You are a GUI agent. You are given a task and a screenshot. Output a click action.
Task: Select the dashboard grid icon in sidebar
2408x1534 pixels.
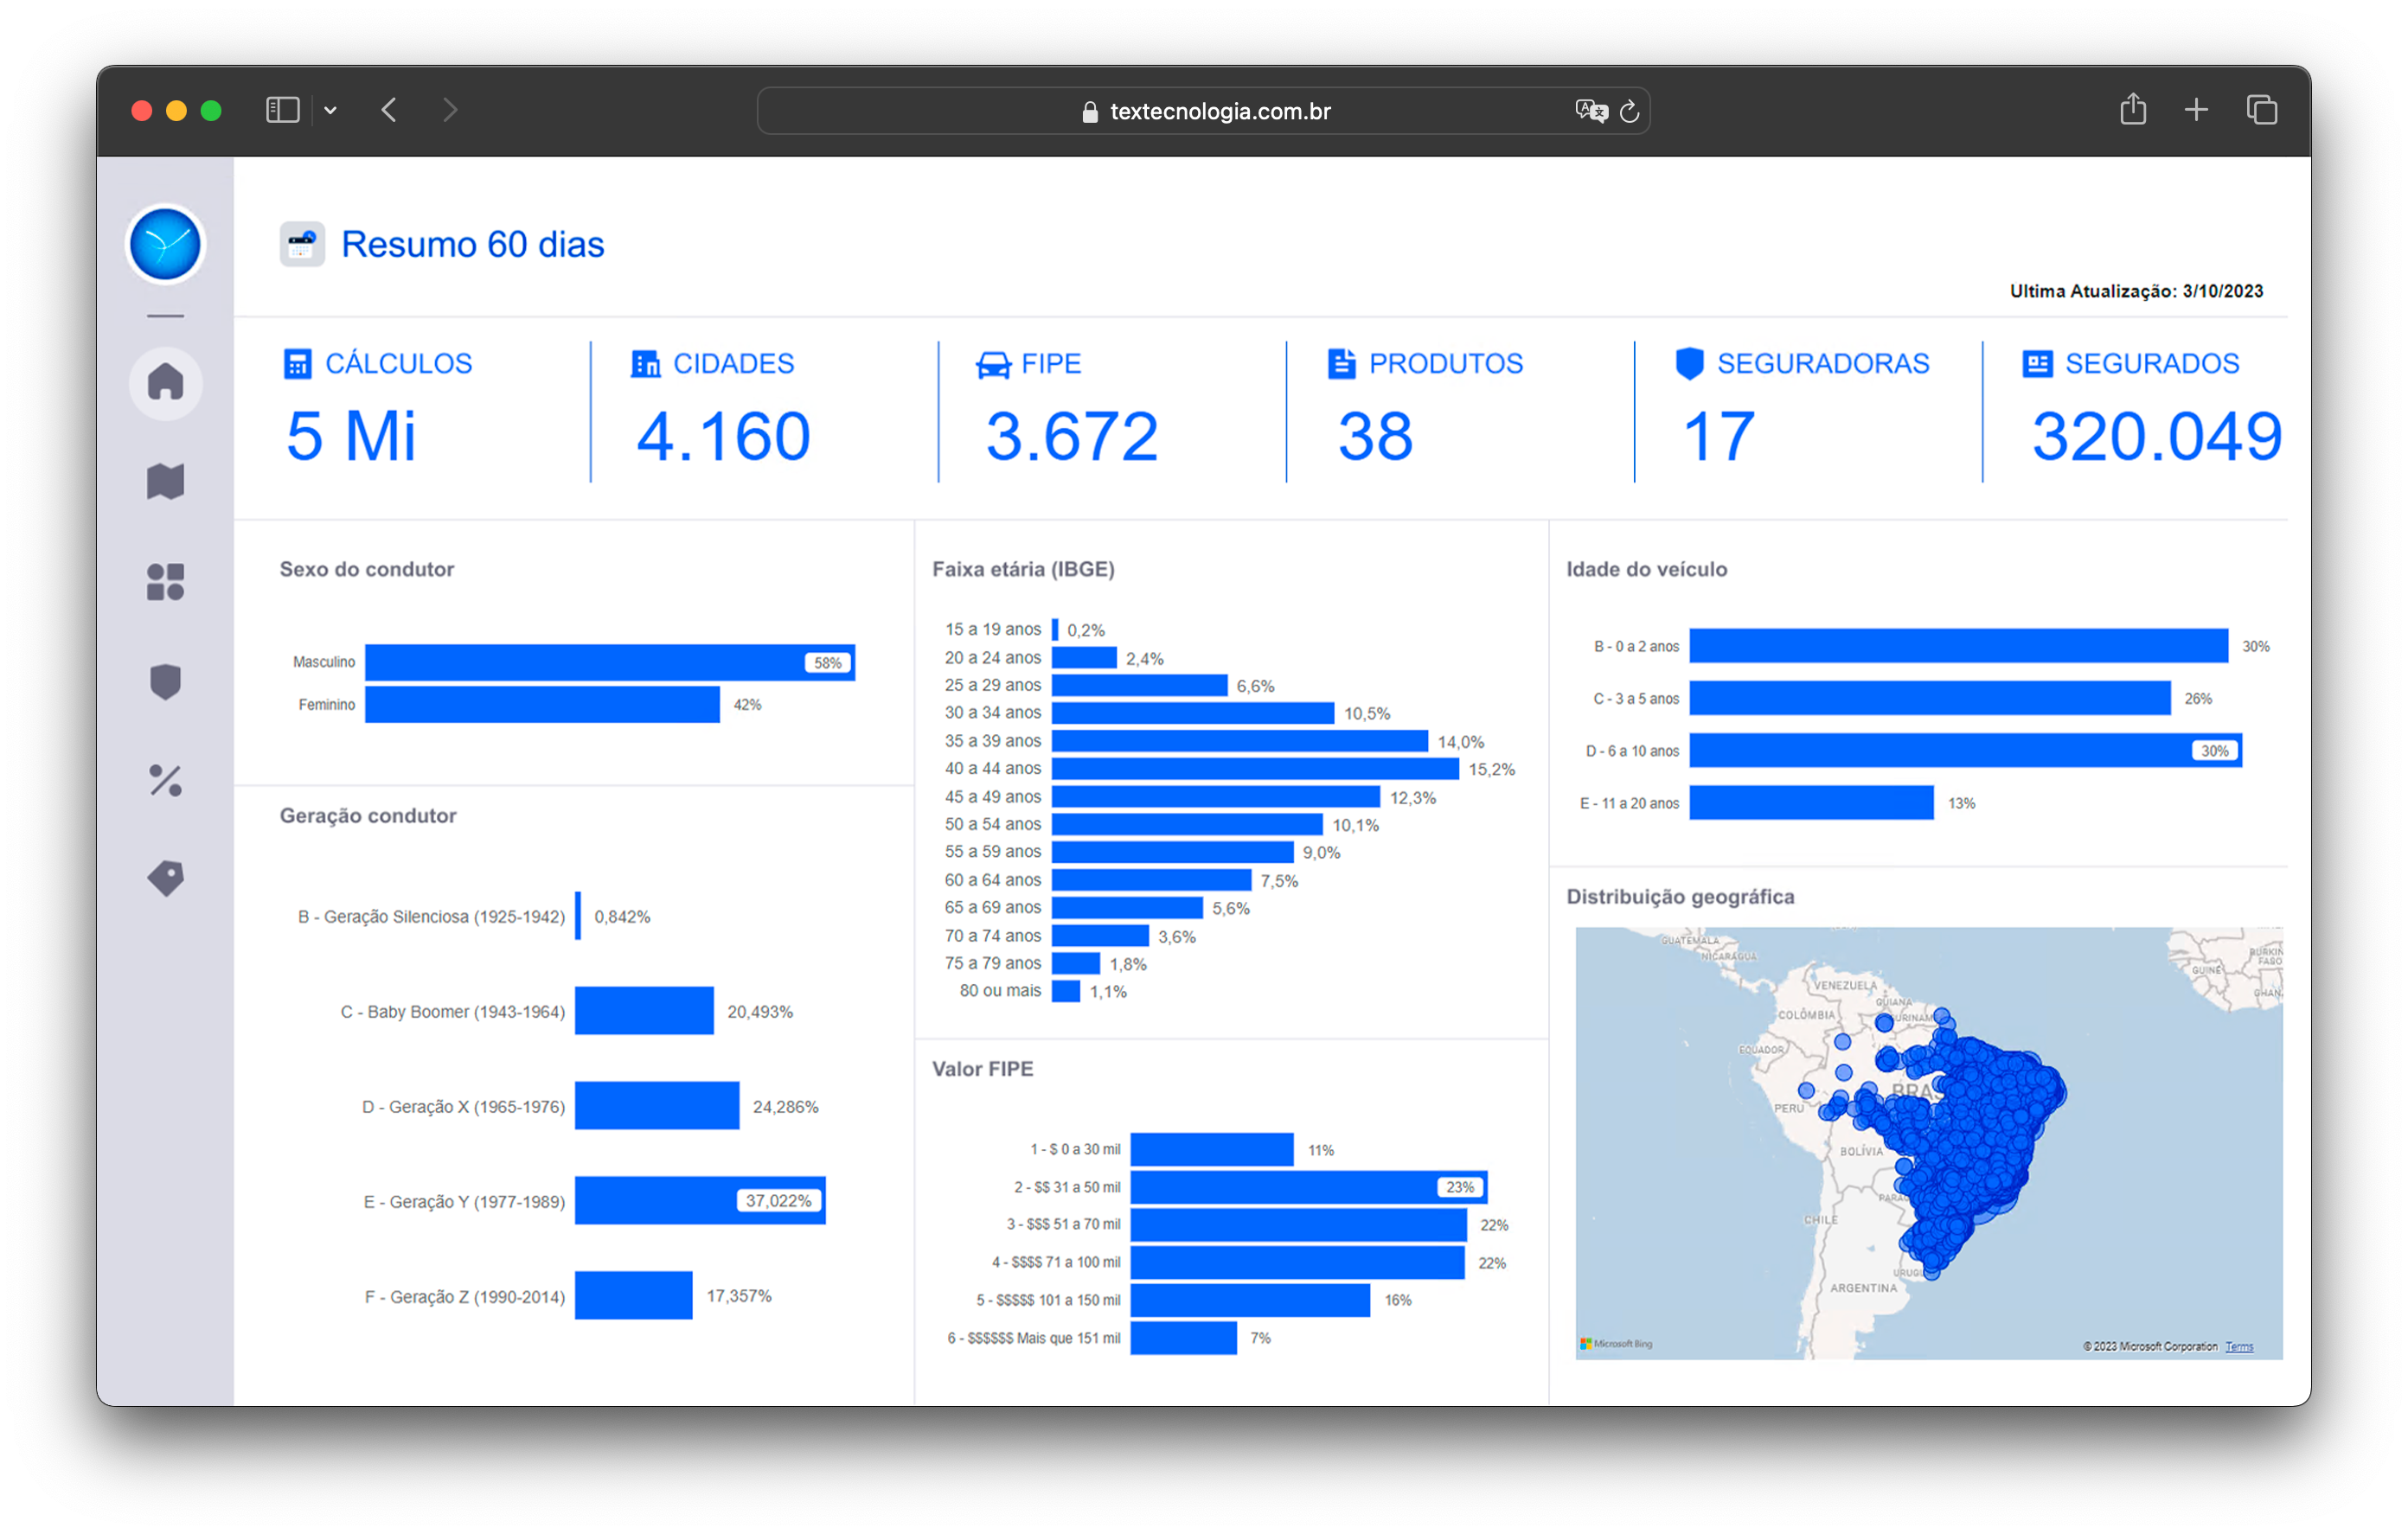[165, 581]
